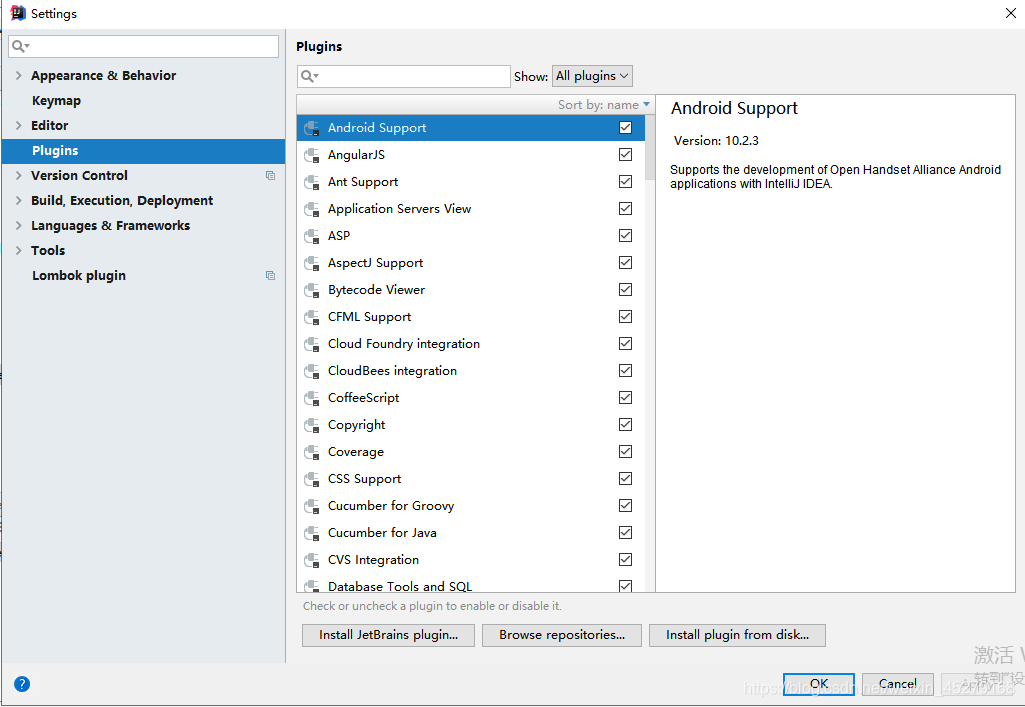Select the Database Tools and SQL row

click(471, 584)
